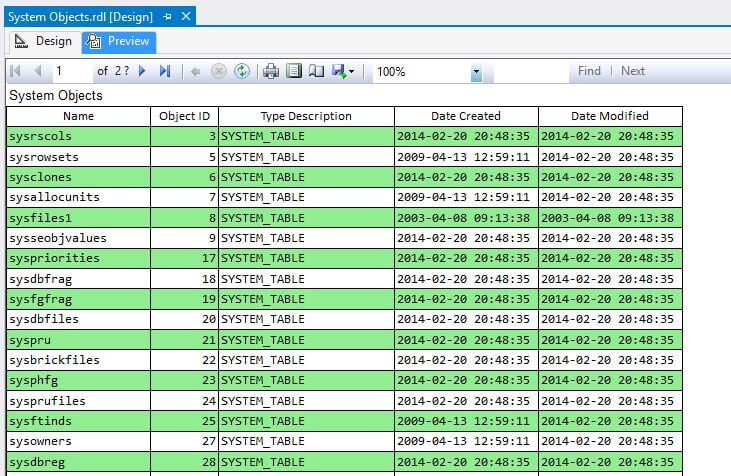This screenshot has height=476, width=731.
Task: Click Date Created of sysallocunits row
Action: [466, 197]
